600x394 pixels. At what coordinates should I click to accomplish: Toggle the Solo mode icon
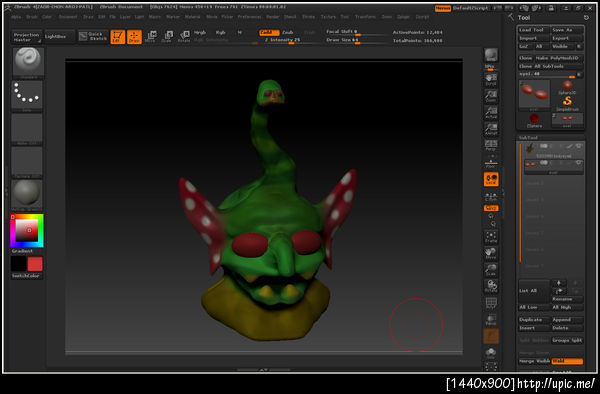[x=491, y=353]
